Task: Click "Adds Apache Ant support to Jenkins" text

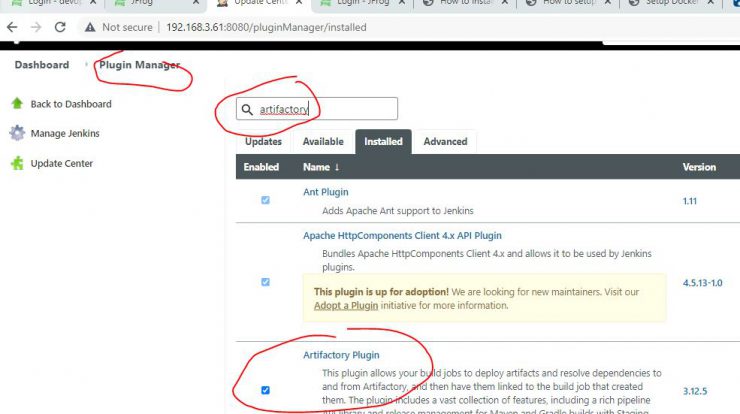Action: tap(398, 211)
